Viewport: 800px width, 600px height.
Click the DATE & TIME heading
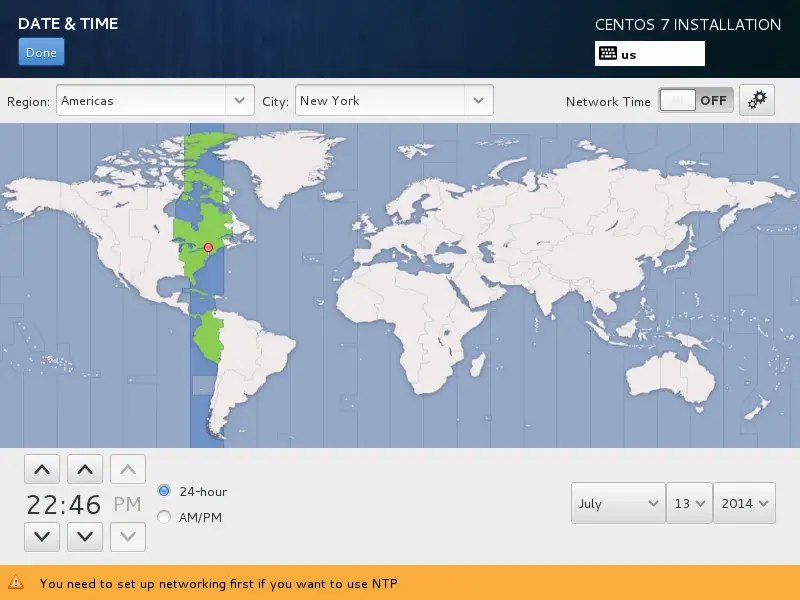pos(68,23)
